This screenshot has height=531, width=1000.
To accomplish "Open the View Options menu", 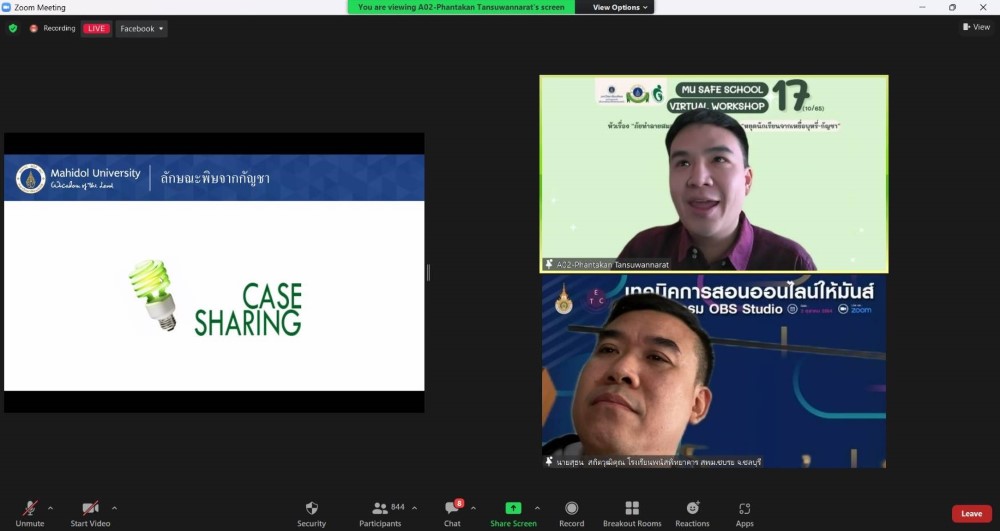I will pos(620,7).
